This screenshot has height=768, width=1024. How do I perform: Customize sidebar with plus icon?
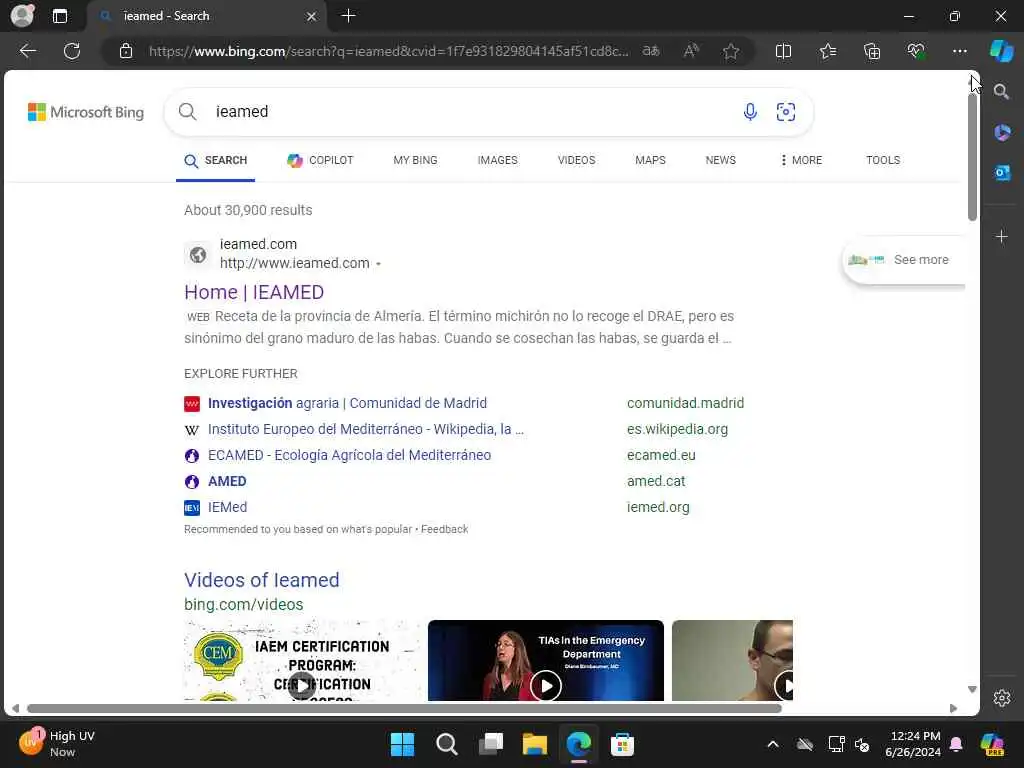[1002, 236]
